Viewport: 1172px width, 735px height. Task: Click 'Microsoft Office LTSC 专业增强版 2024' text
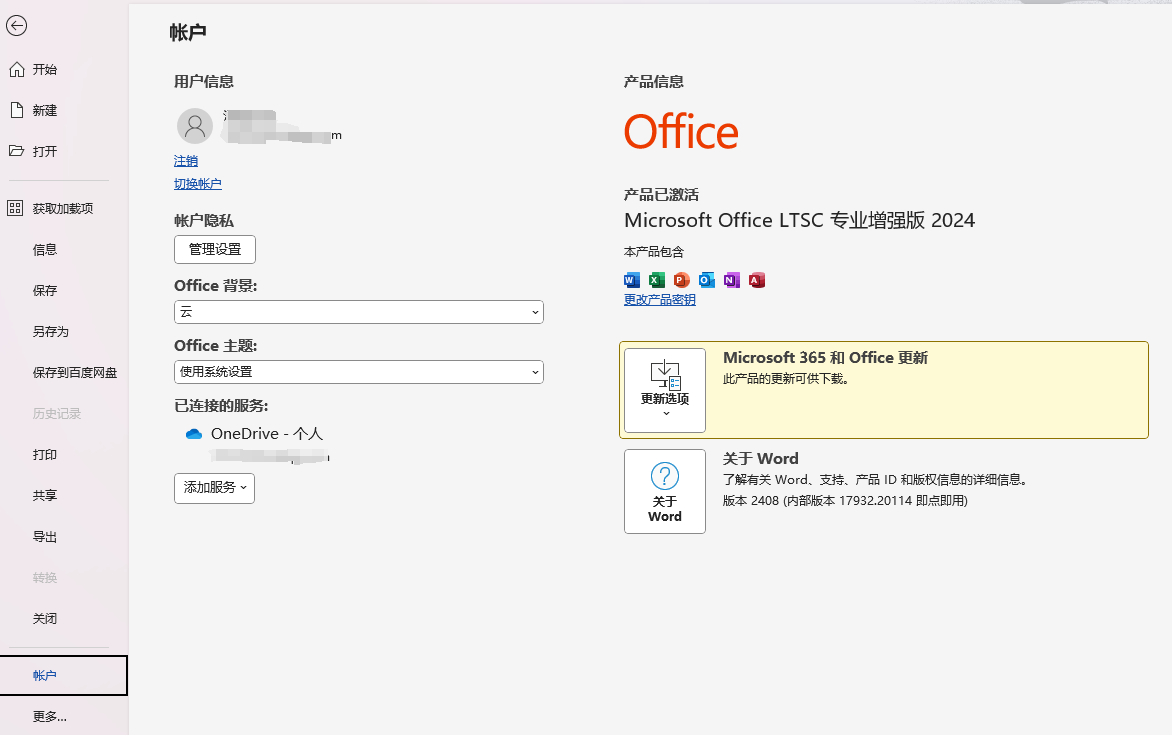click(799, 221)
